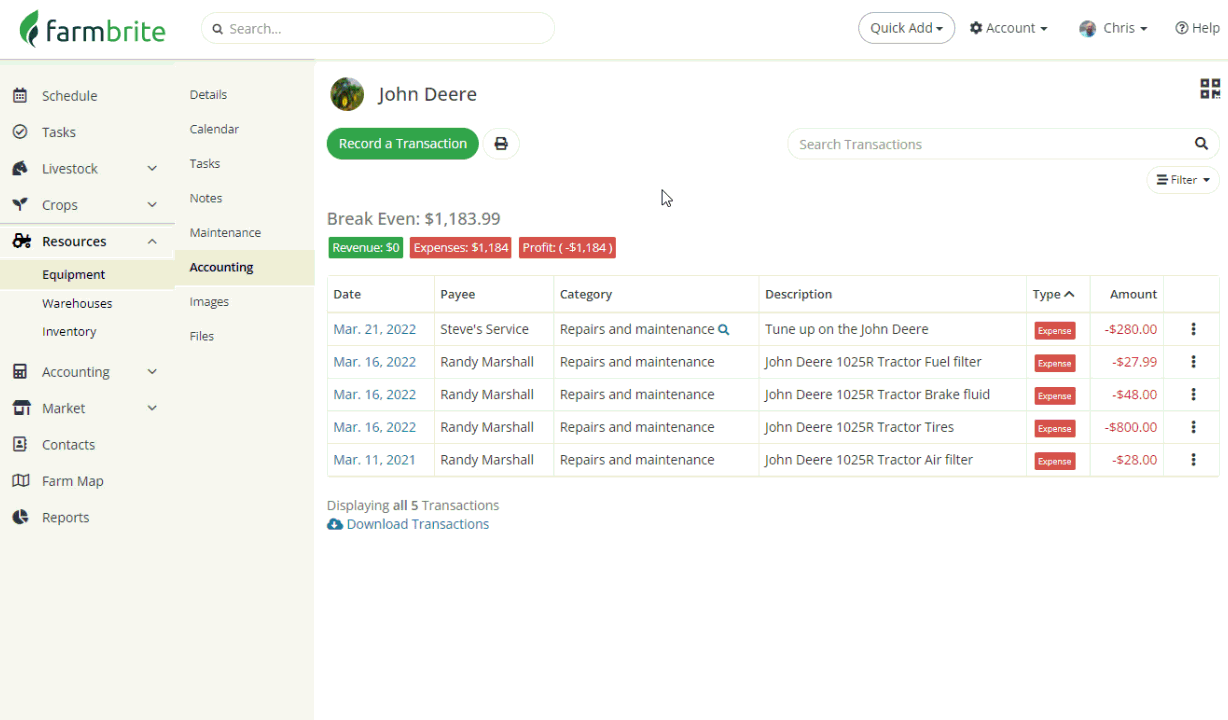Open the Mar. 11, 2021 transaction

coord(375,460)
